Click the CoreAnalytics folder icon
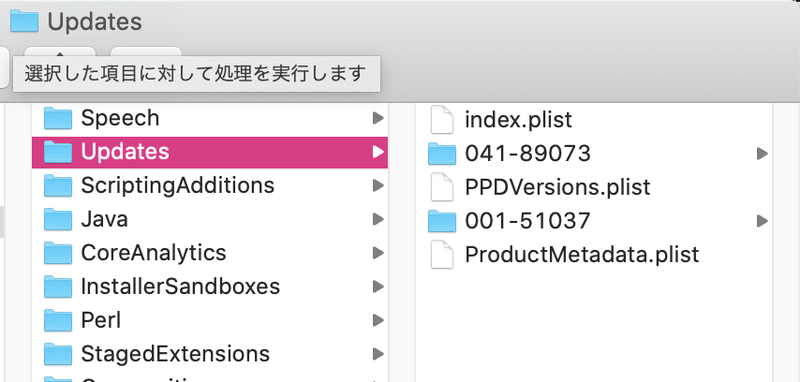The width and height of the screenshot is (800, 382). [58, 253]
